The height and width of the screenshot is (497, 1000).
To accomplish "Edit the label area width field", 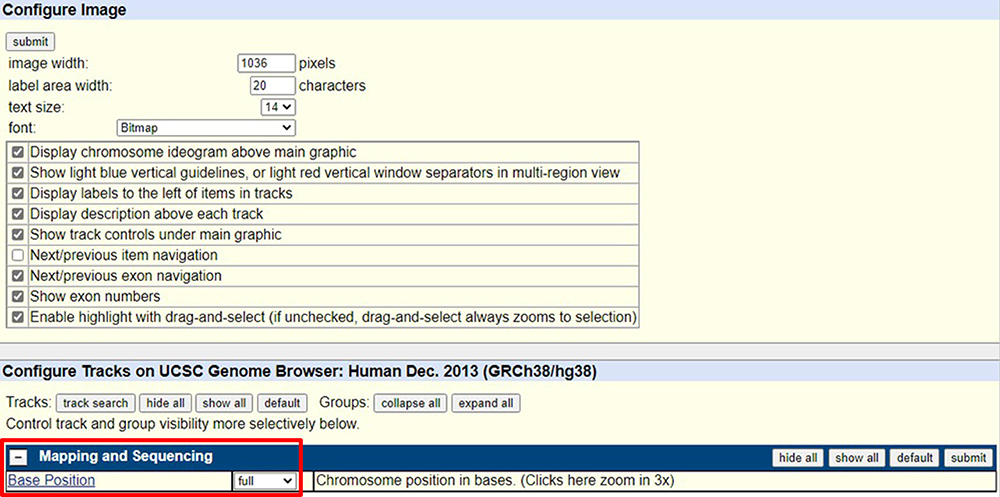I will 272,86.
